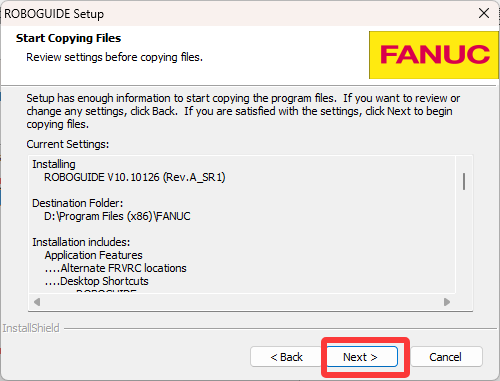500x381 pixels.
Task: Click the 'Application Features' entry
Action: (94, 255)
